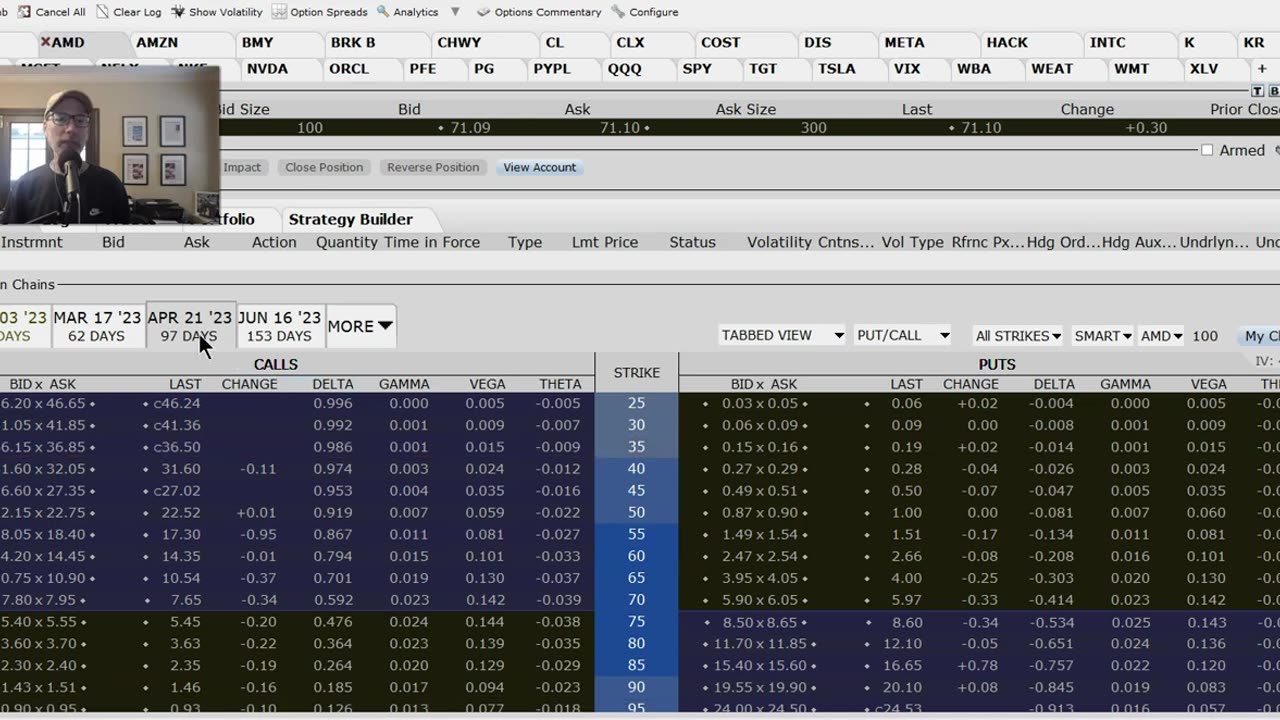The image size is (1280, 720).
Task: Select the JUN 16 '23 expiration
Action: click(x=279, y=326)
